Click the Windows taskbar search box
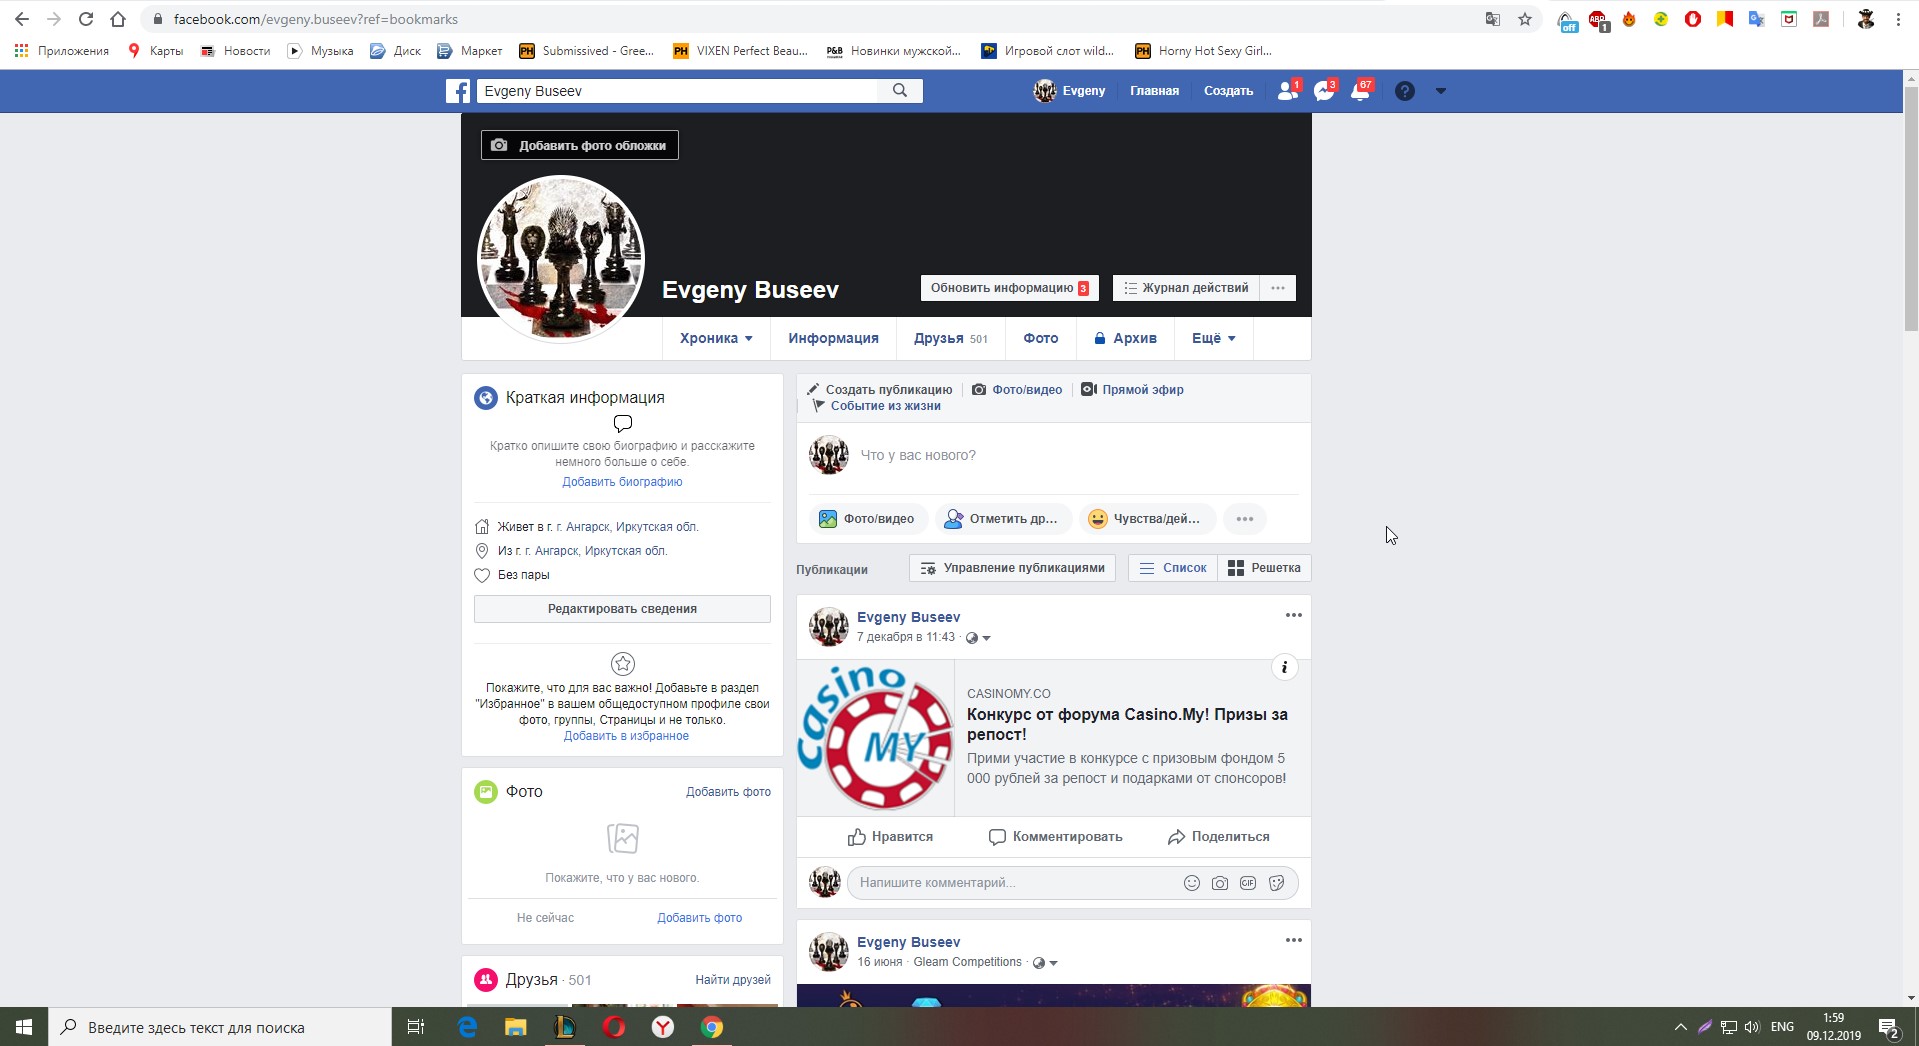Viewport: 1919px width, 1046px height. pyautogui.click(x=220, y=1027)
